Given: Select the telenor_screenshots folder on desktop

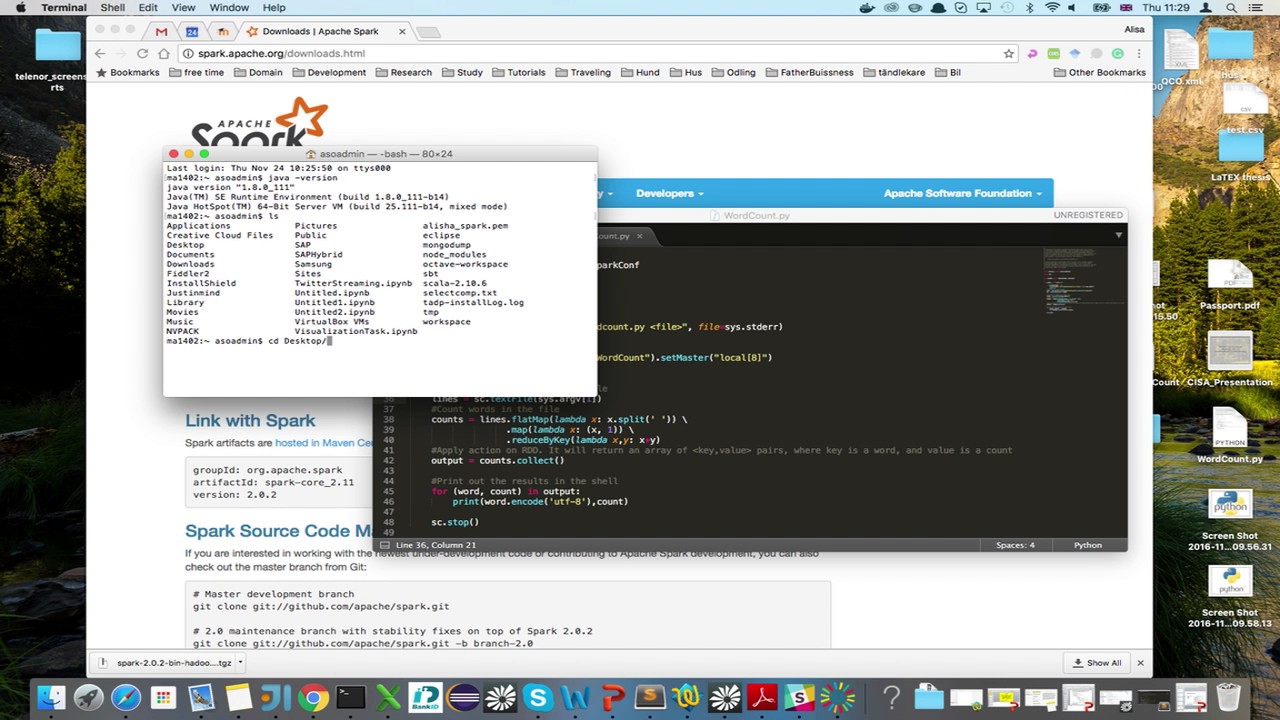Looking at the screenshot, I should 57,60.
